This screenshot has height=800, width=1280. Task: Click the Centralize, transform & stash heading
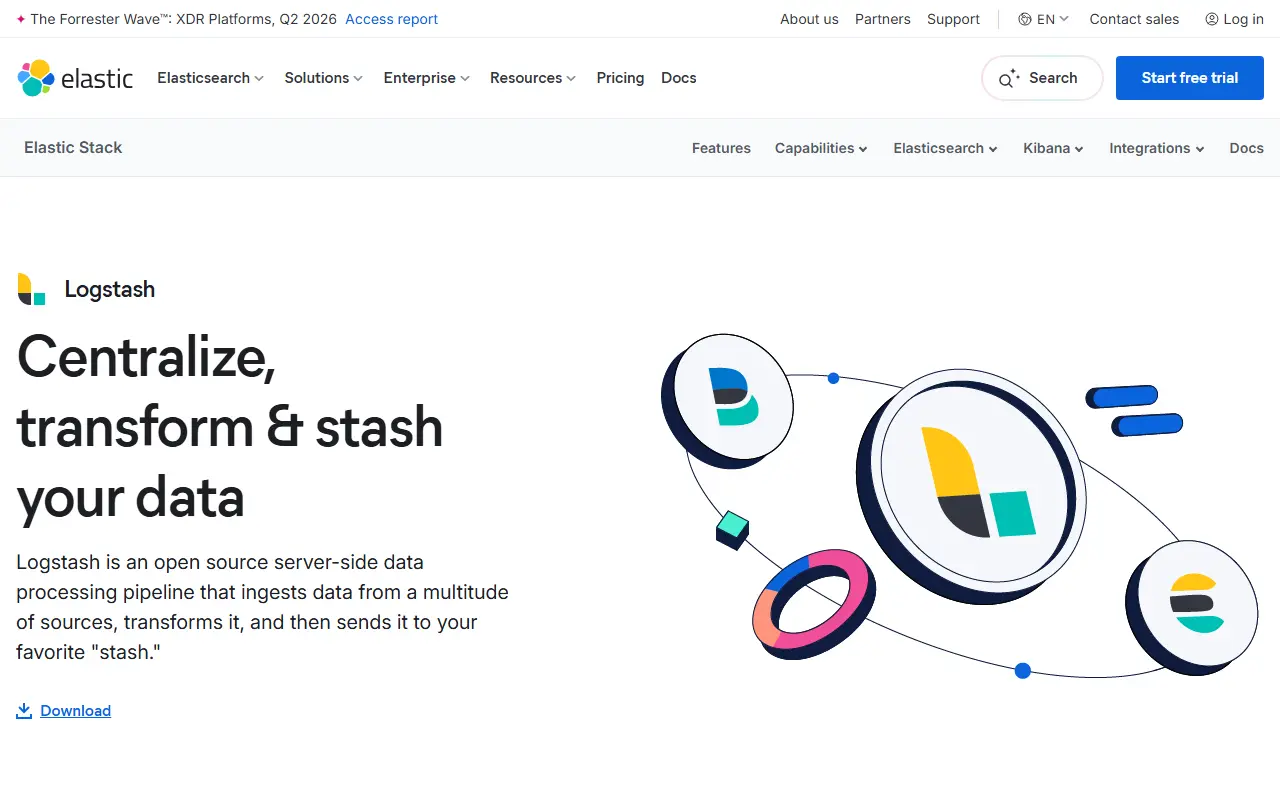230,426
